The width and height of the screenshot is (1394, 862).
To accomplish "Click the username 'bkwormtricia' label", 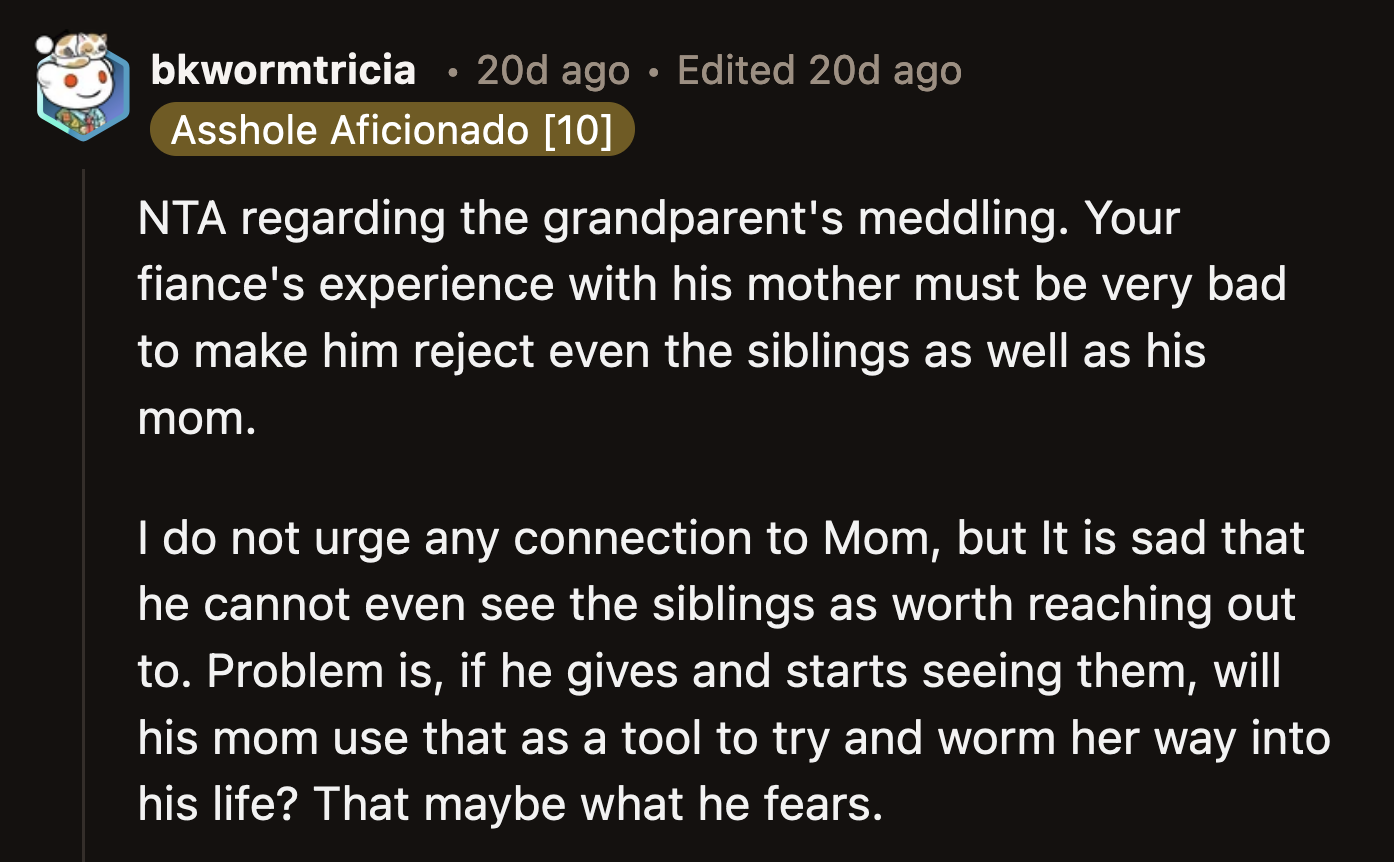I will pyautogui.click(x=283, y=69).
